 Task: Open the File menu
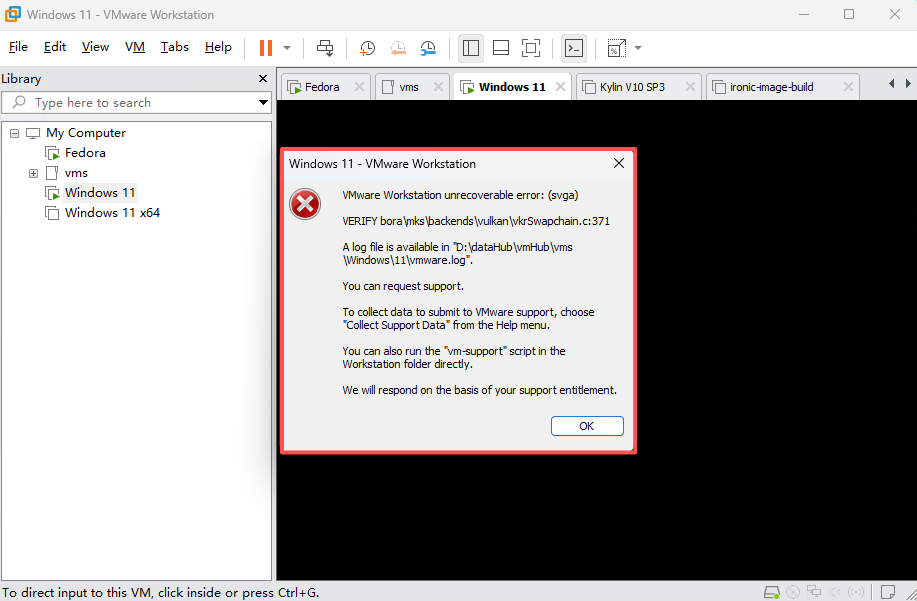18,47
